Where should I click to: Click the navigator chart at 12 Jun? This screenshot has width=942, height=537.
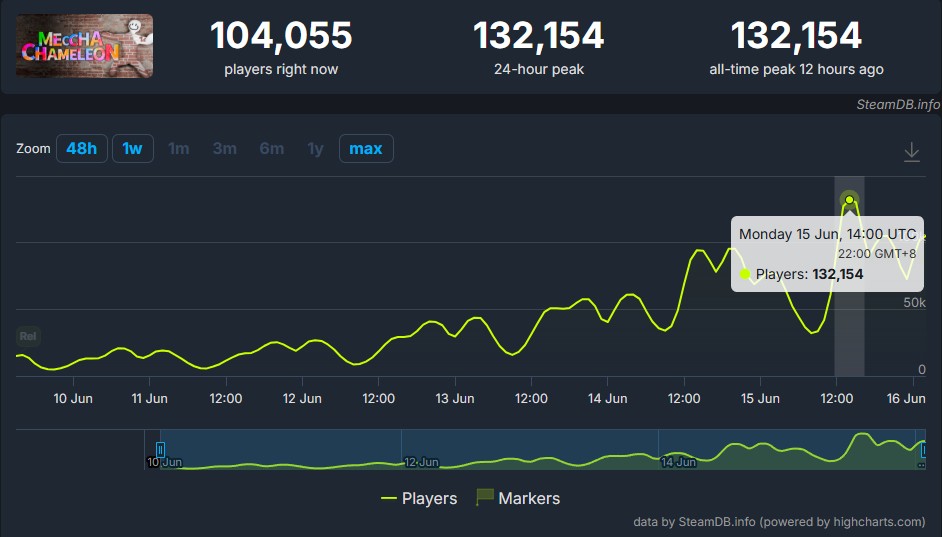click(x=421, y=462)
